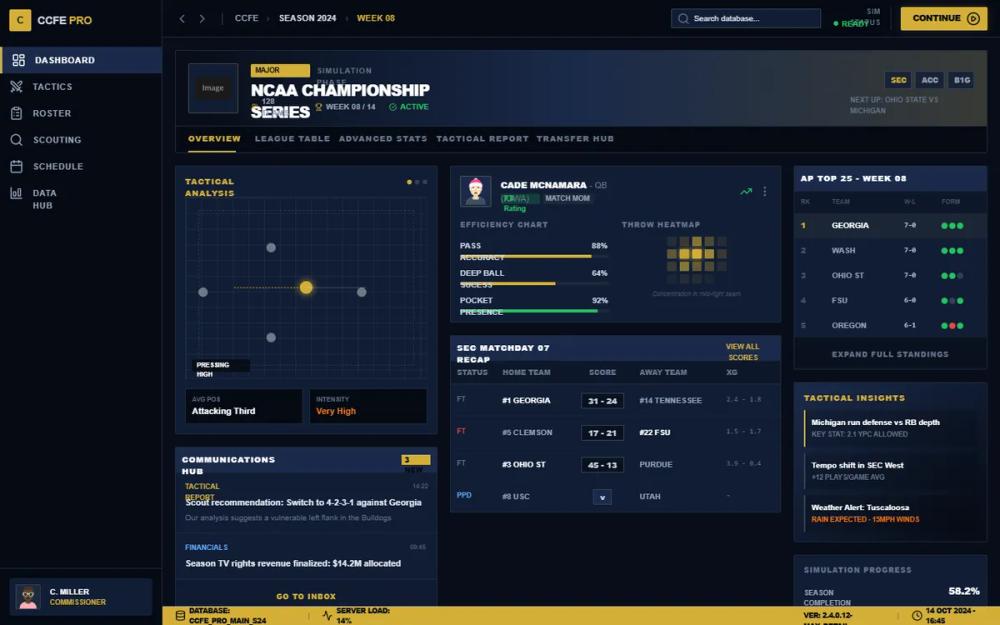The image size is (1000, 625).
Task: Open the Transfer Hub tab
Action: (575, 139)
